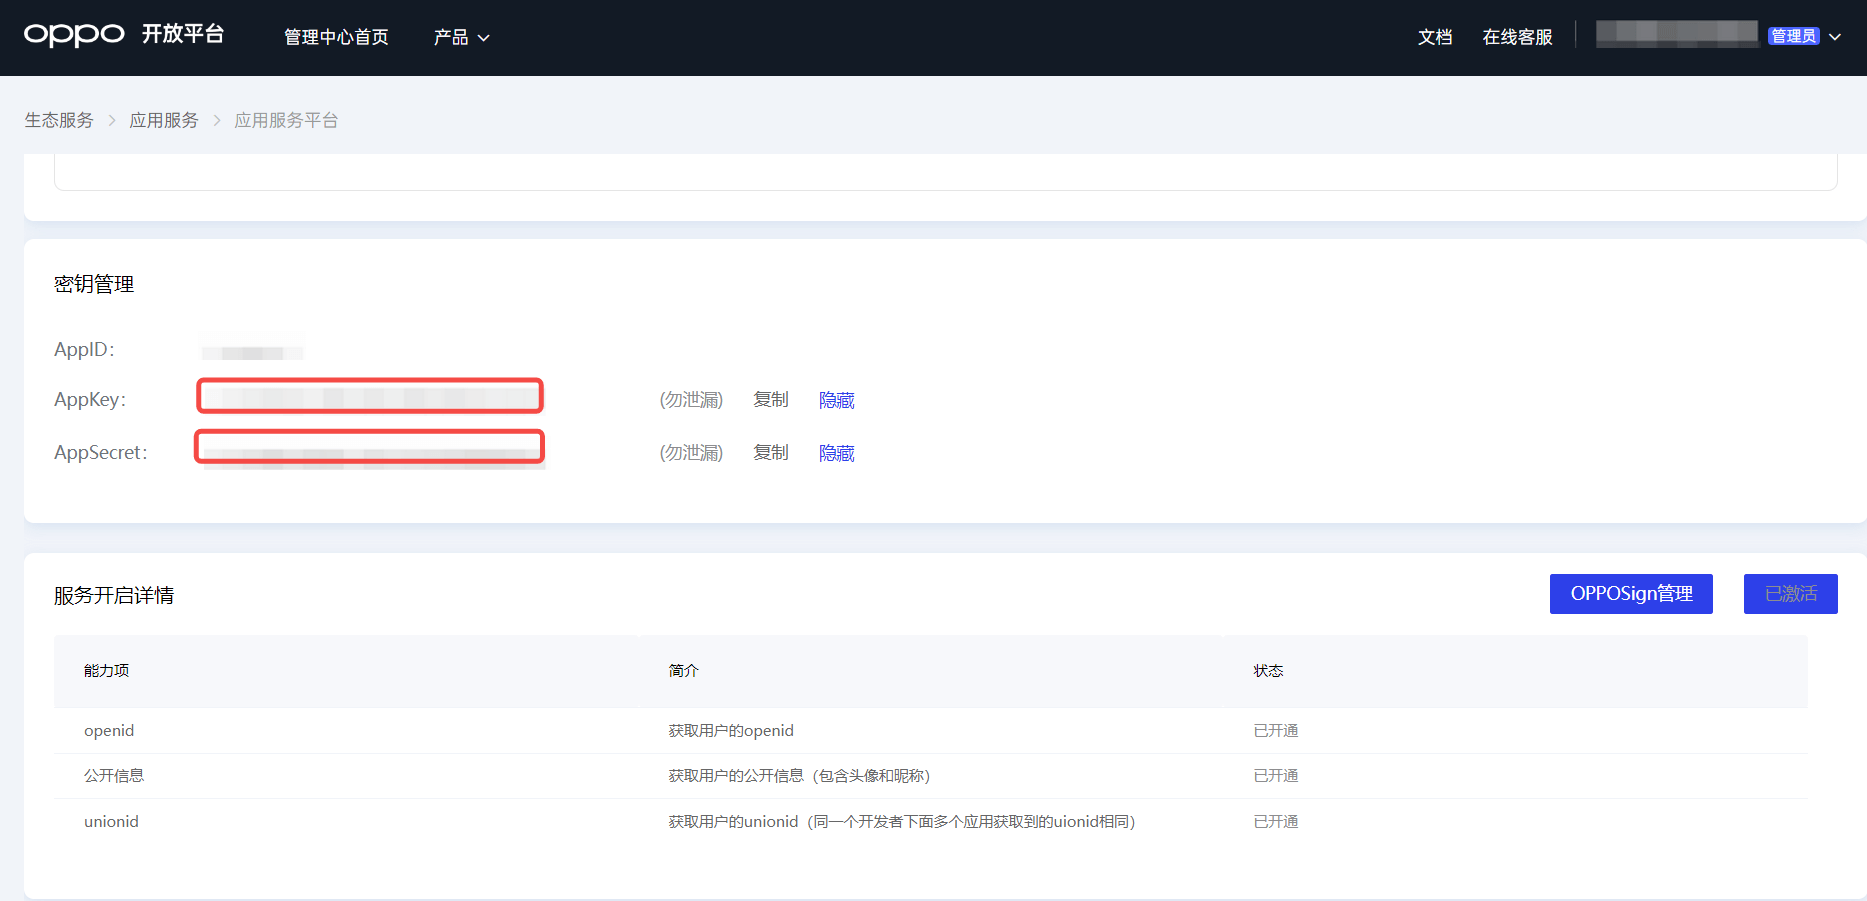Copy the AppKey value
The height and width of the screenshot is (901, 1867).
(770, 400)
